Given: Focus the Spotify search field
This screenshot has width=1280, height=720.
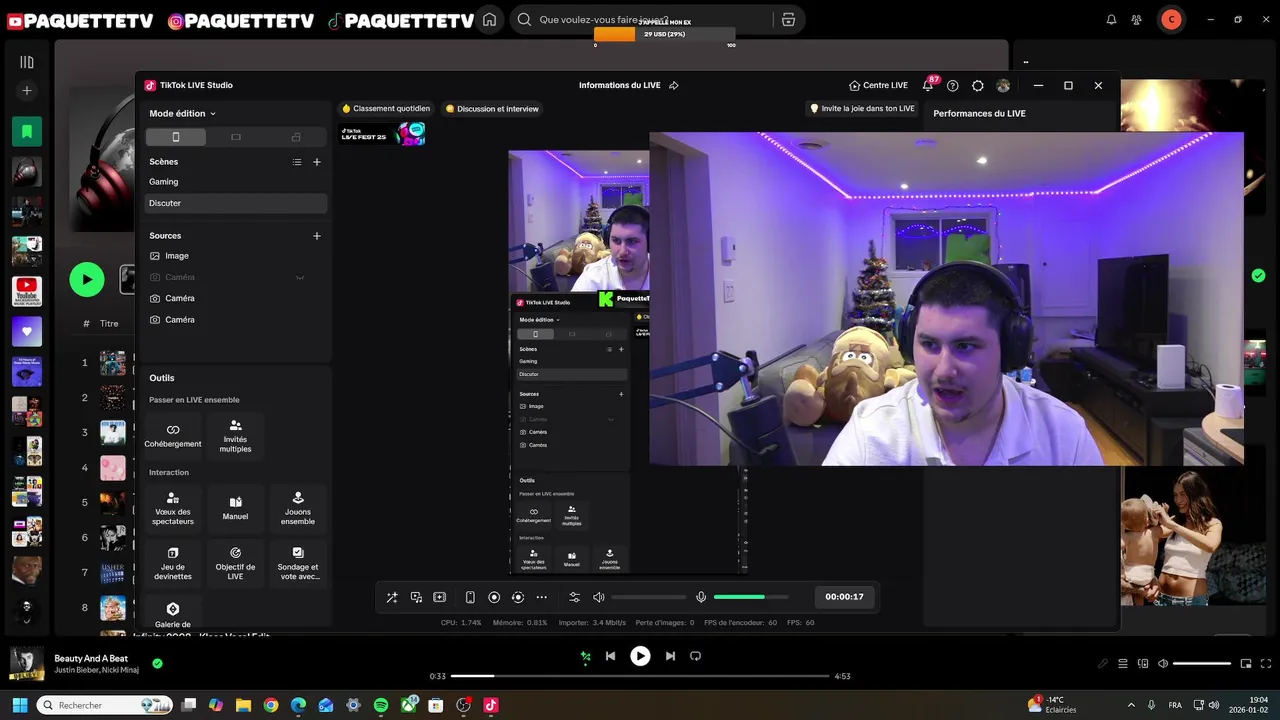Looking at the screenshot, I should 640,20.
